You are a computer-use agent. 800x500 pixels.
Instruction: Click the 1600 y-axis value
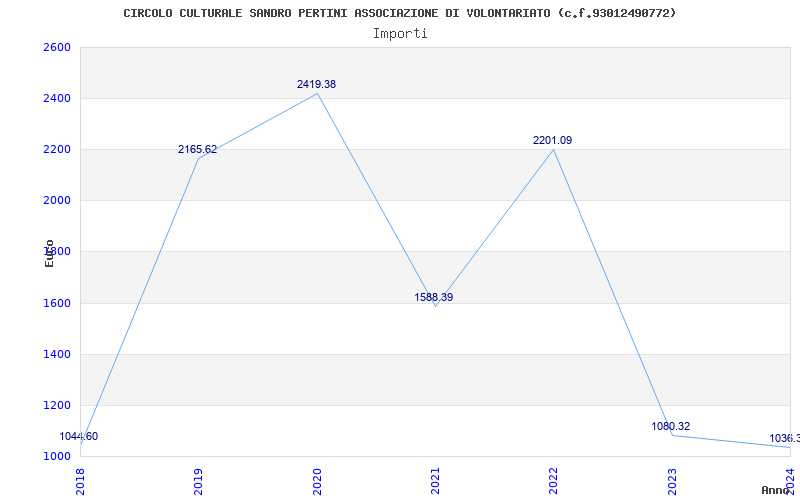click(57, 304)
